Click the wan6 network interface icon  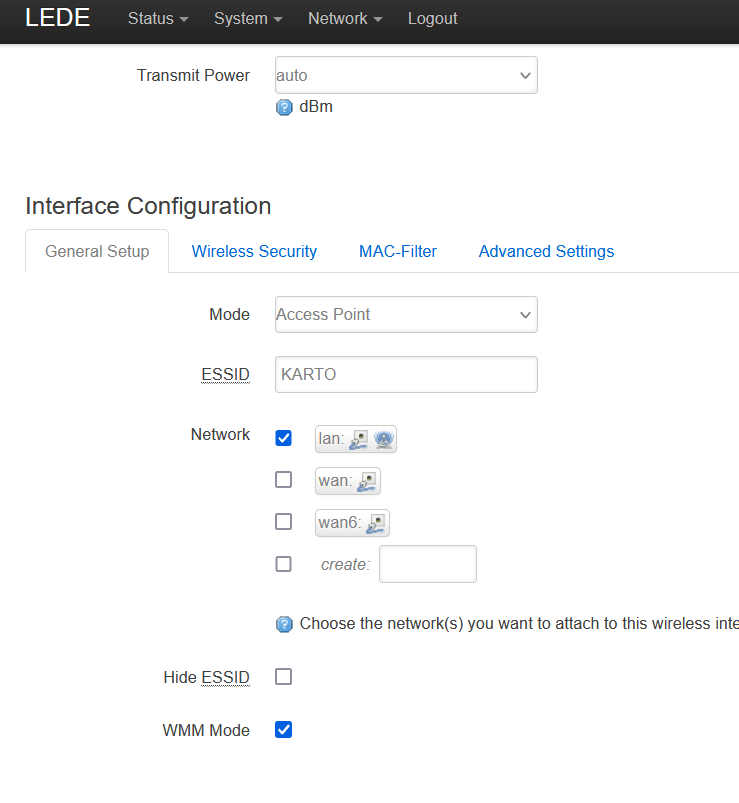pyautogui.click(x=376, y=523)
